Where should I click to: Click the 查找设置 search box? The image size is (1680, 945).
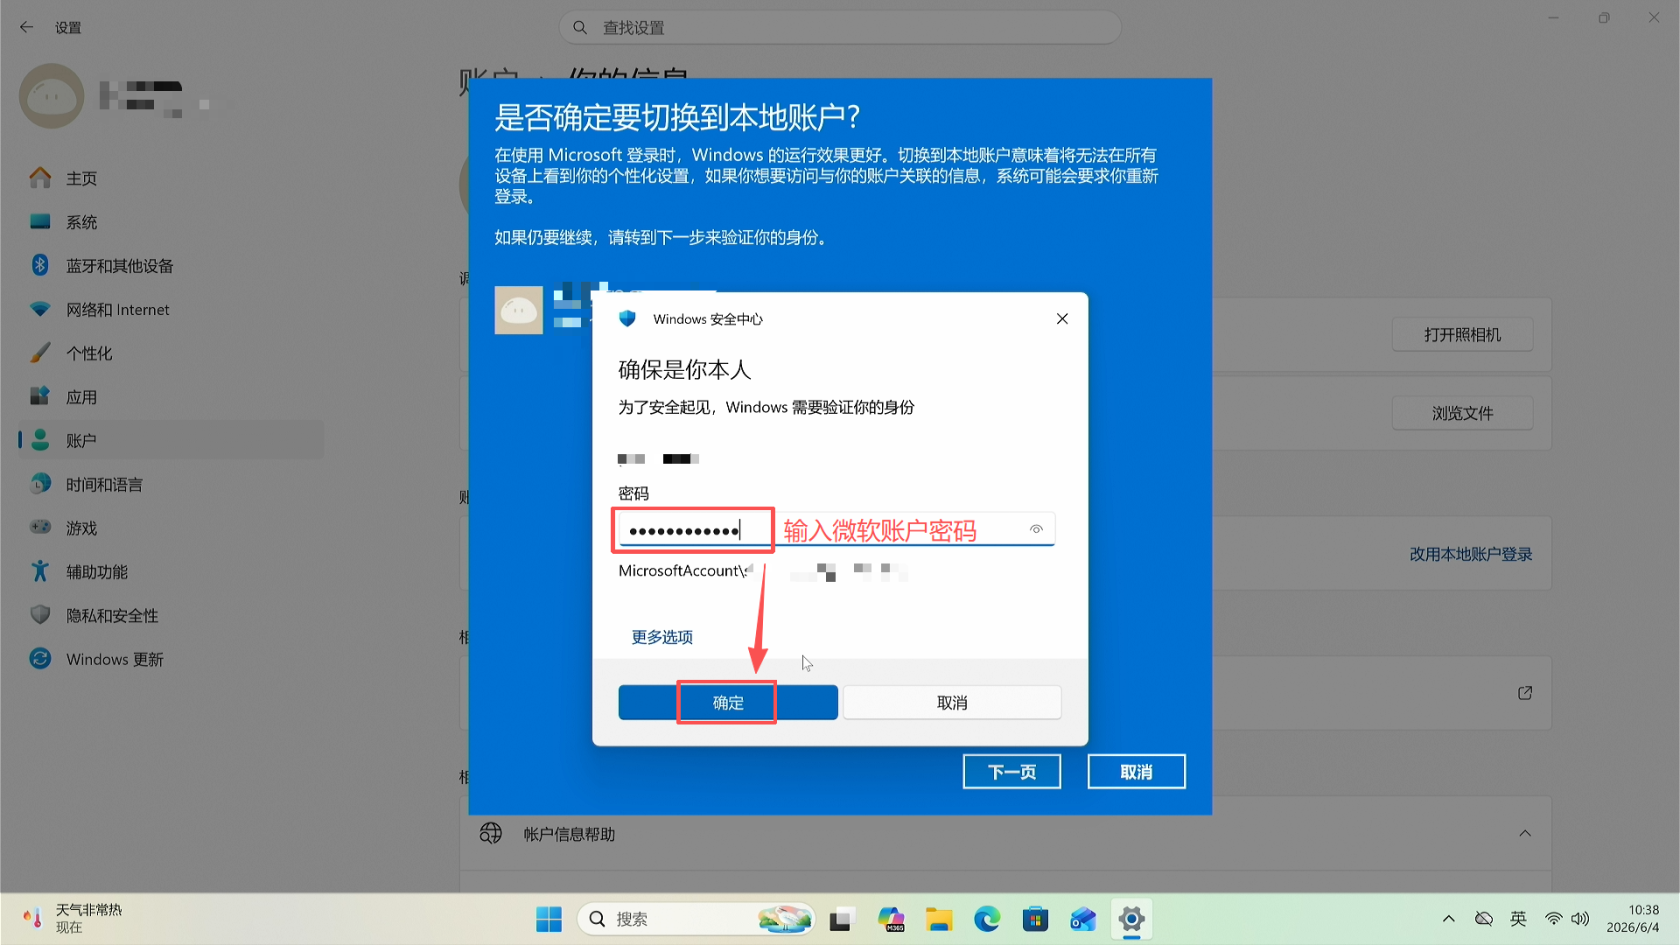pyautogui.click(x=840, y=28)
